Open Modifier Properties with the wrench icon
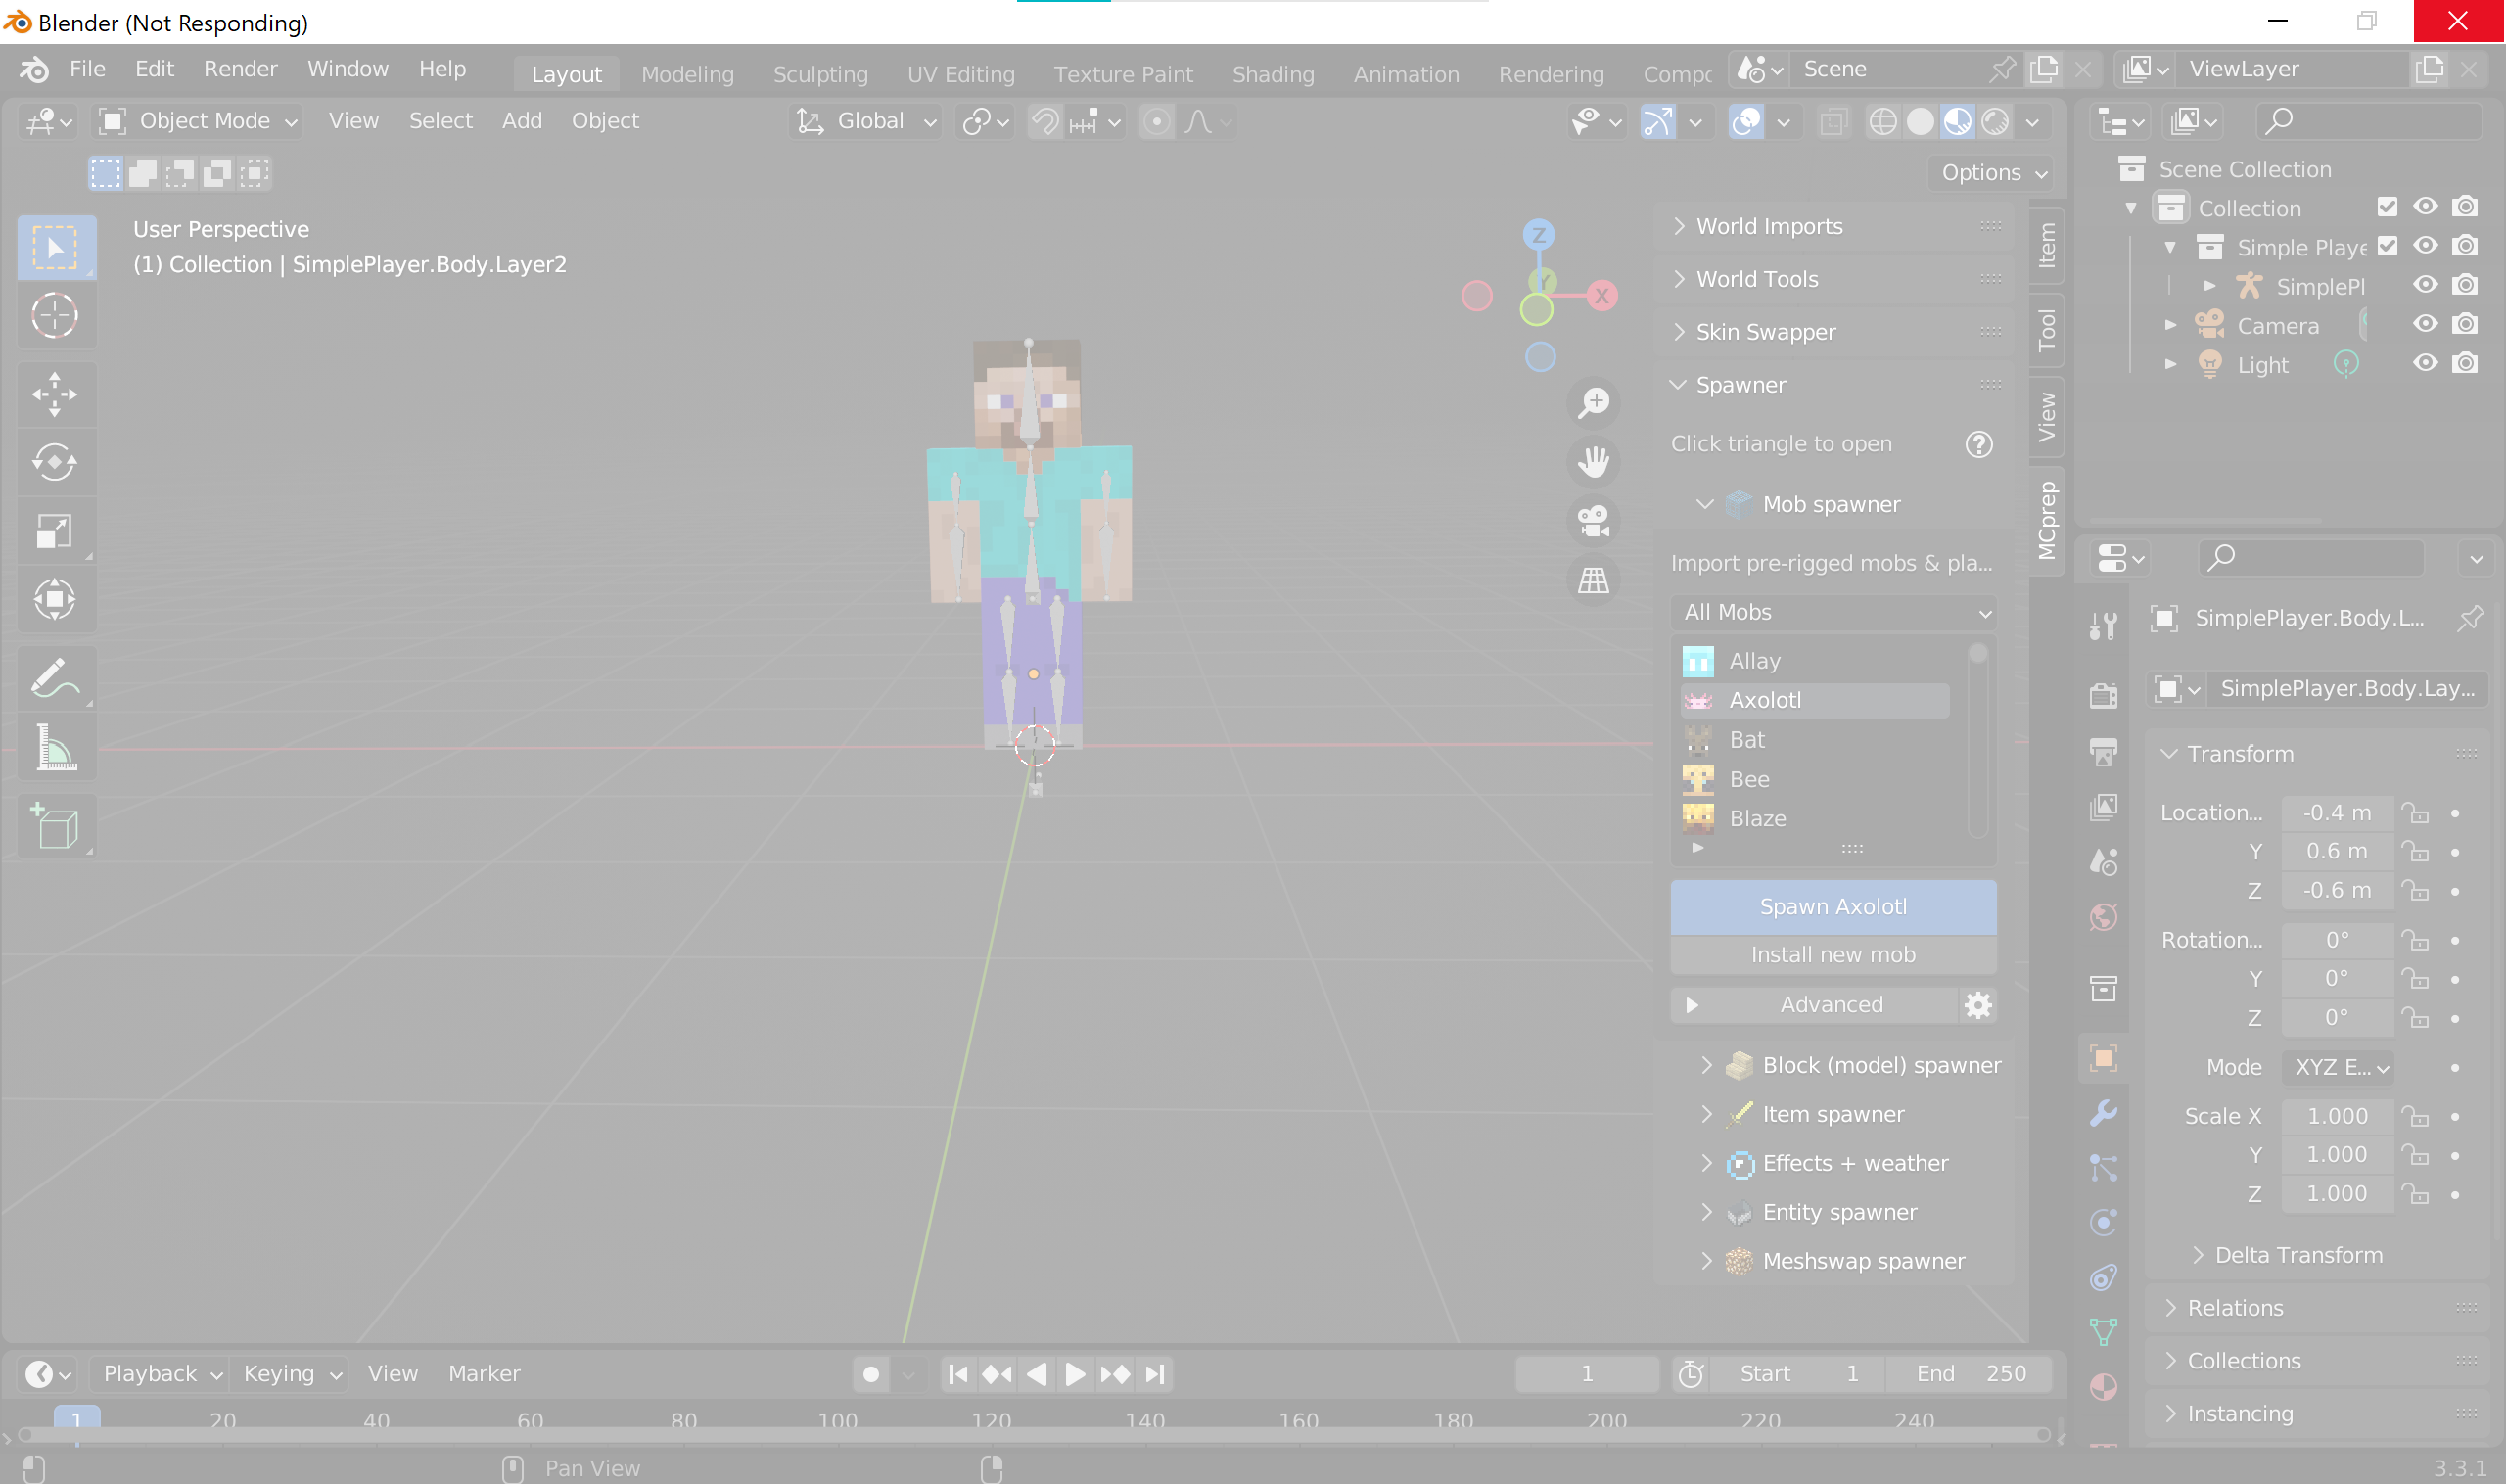Screen dimensions: 2506x1484 pos(2104,1112)
